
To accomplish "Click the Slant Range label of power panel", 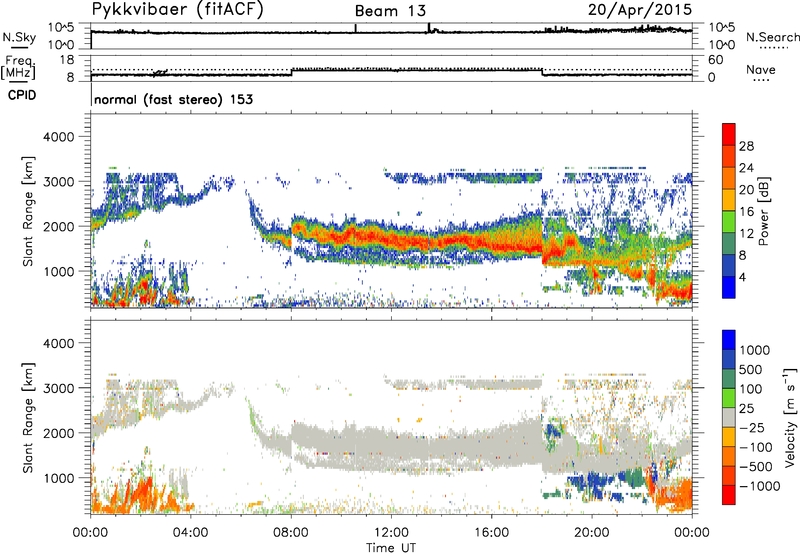I will point(28,211).
